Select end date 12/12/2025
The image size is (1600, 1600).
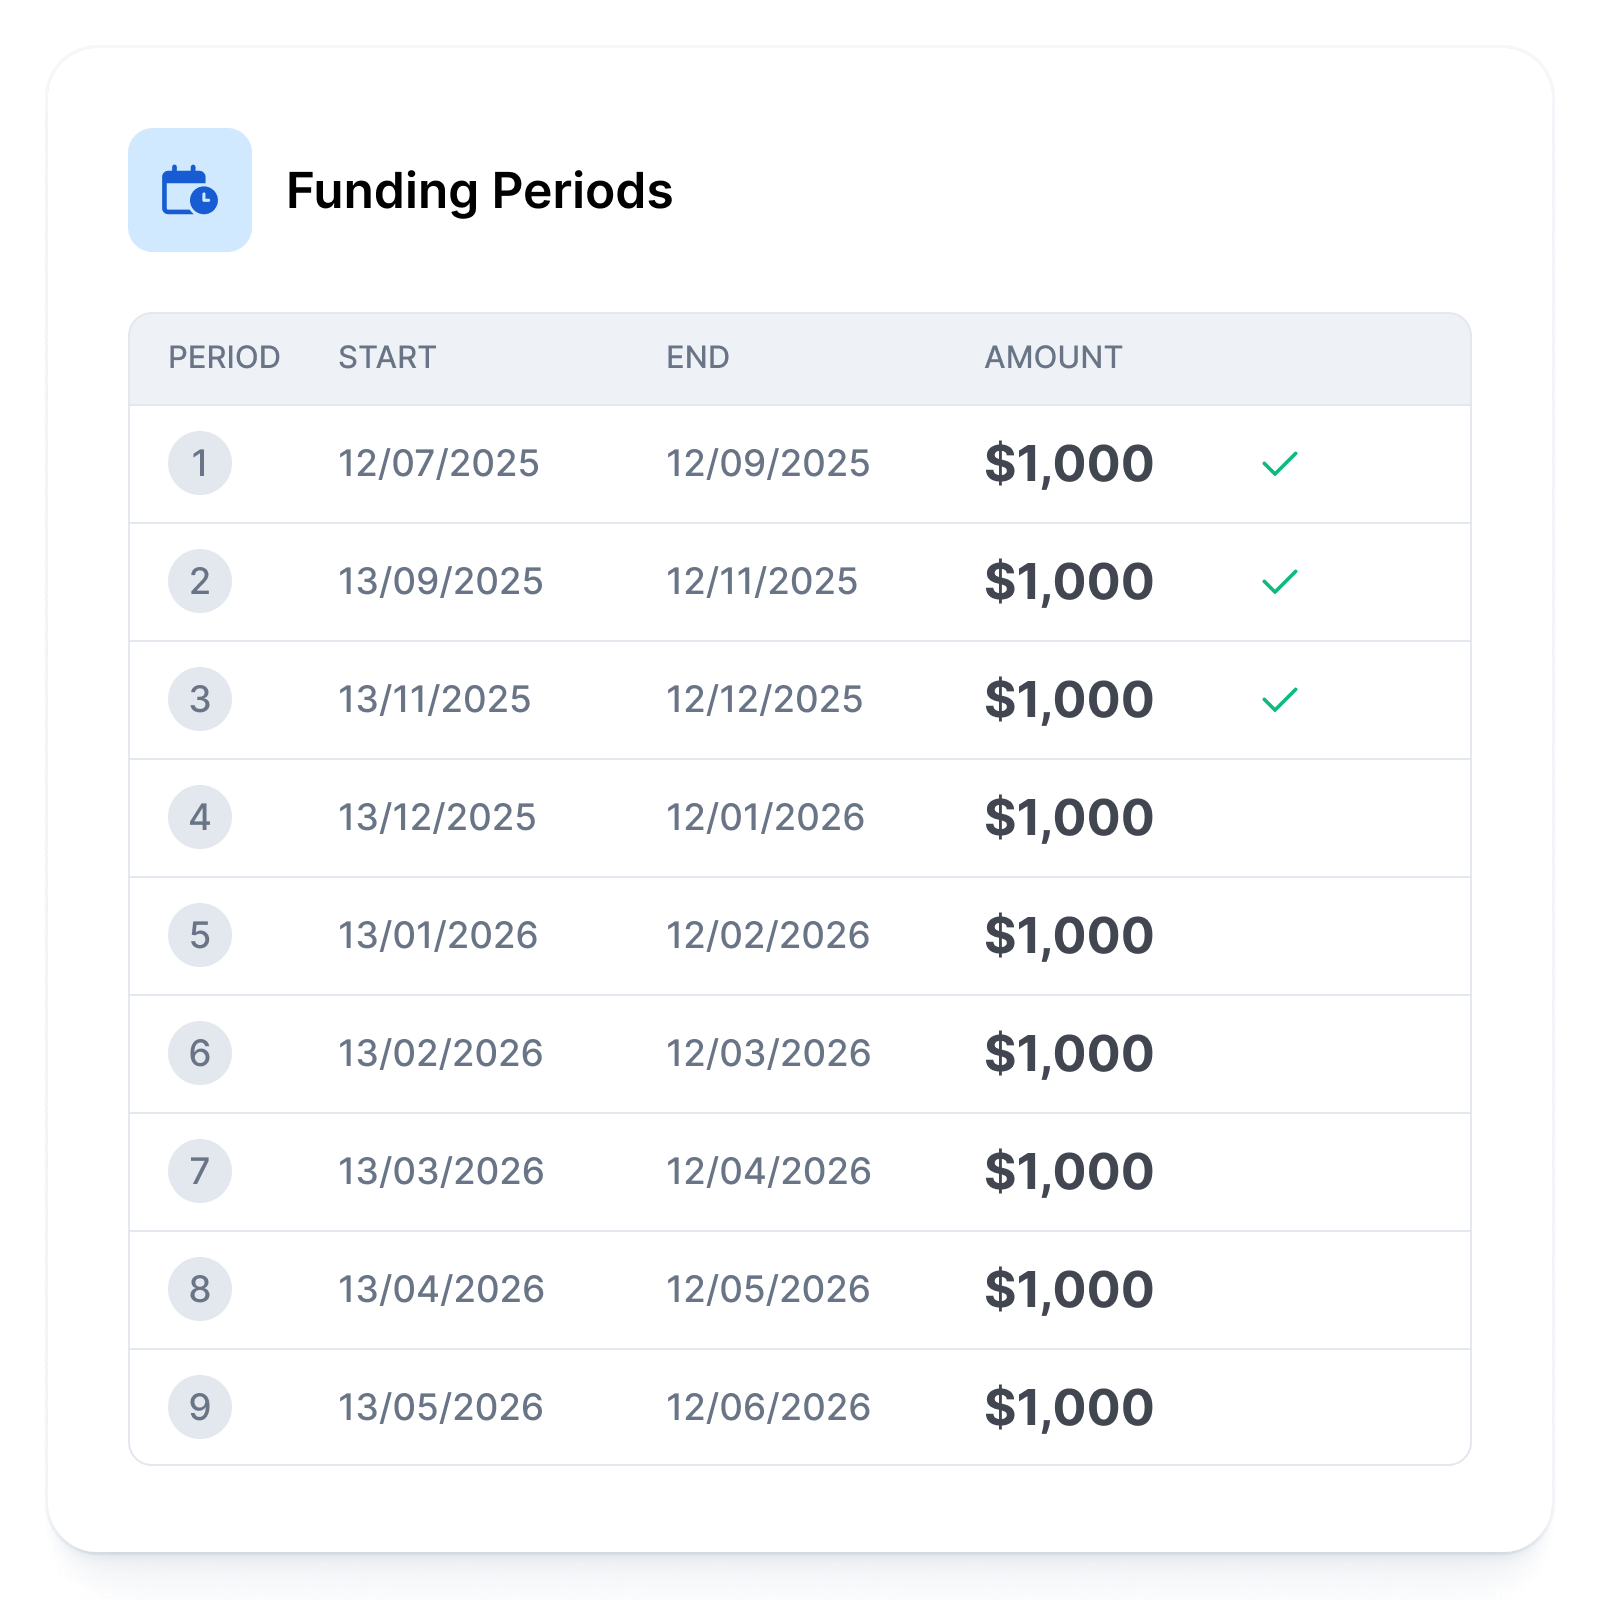tap(764, 699)
